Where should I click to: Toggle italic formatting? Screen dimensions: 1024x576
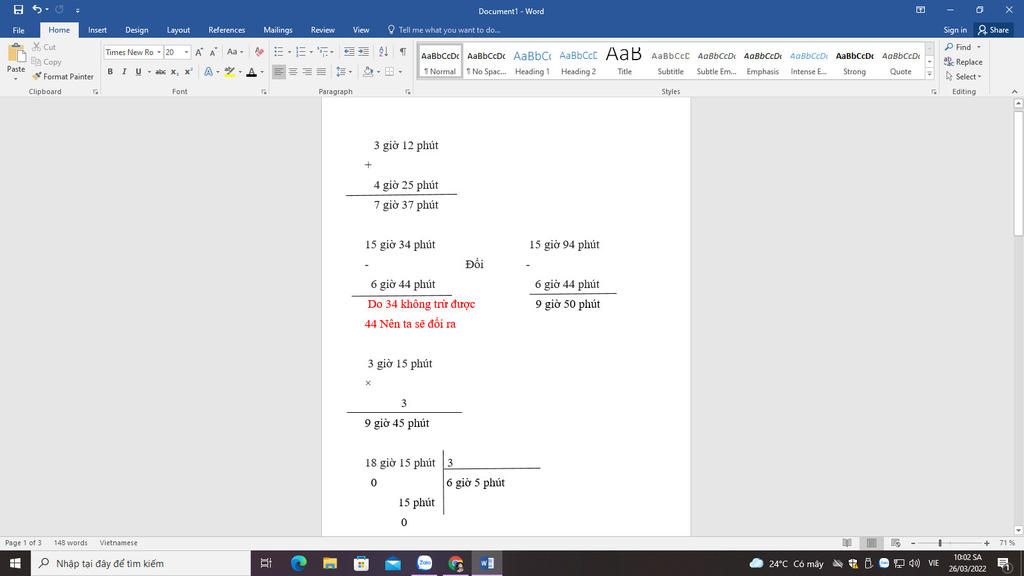[124, 72]
